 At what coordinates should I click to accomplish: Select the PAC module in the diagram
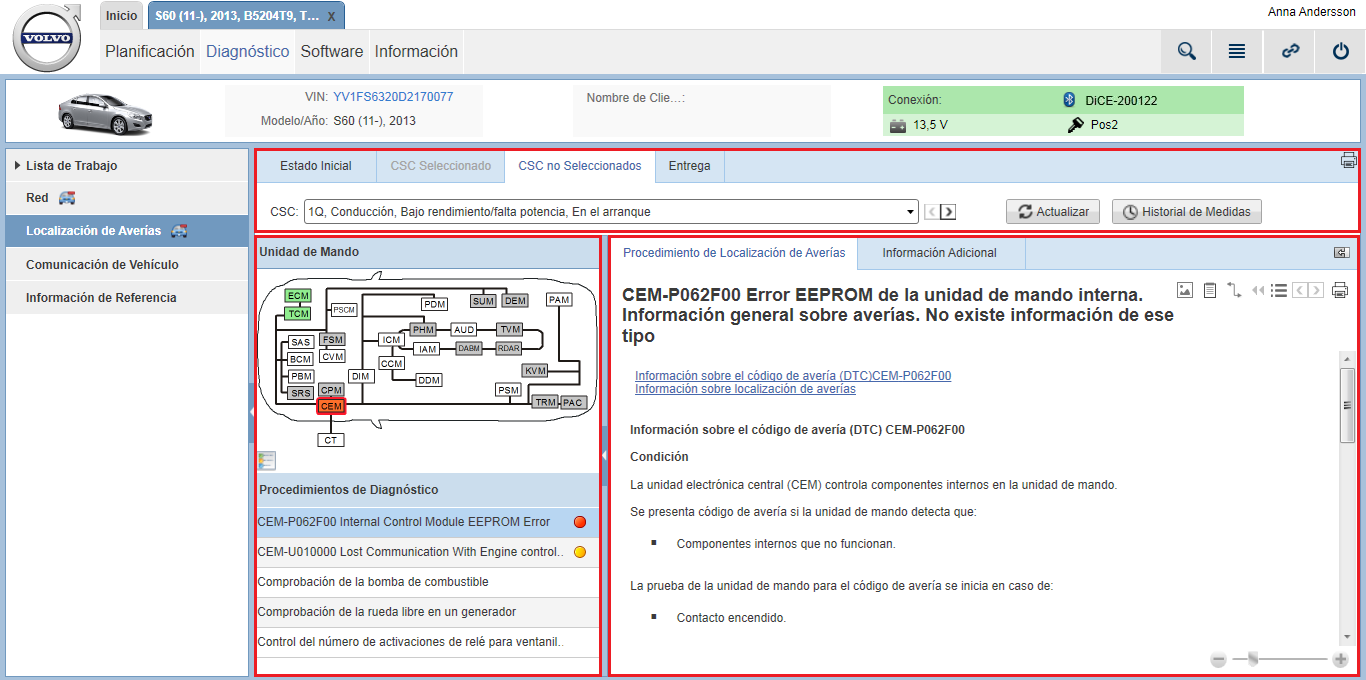click(572, 402)
